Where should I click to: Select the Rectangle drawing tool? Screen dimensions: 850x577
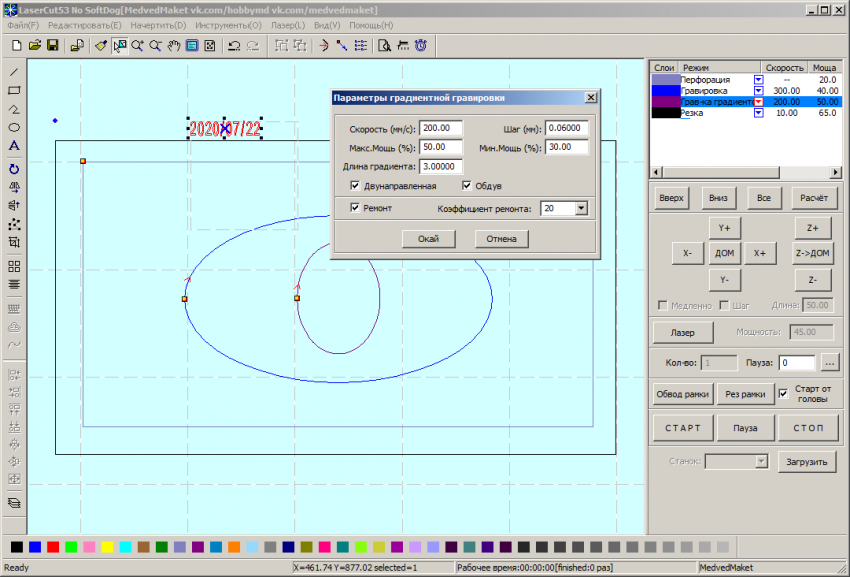pos(14,91)
